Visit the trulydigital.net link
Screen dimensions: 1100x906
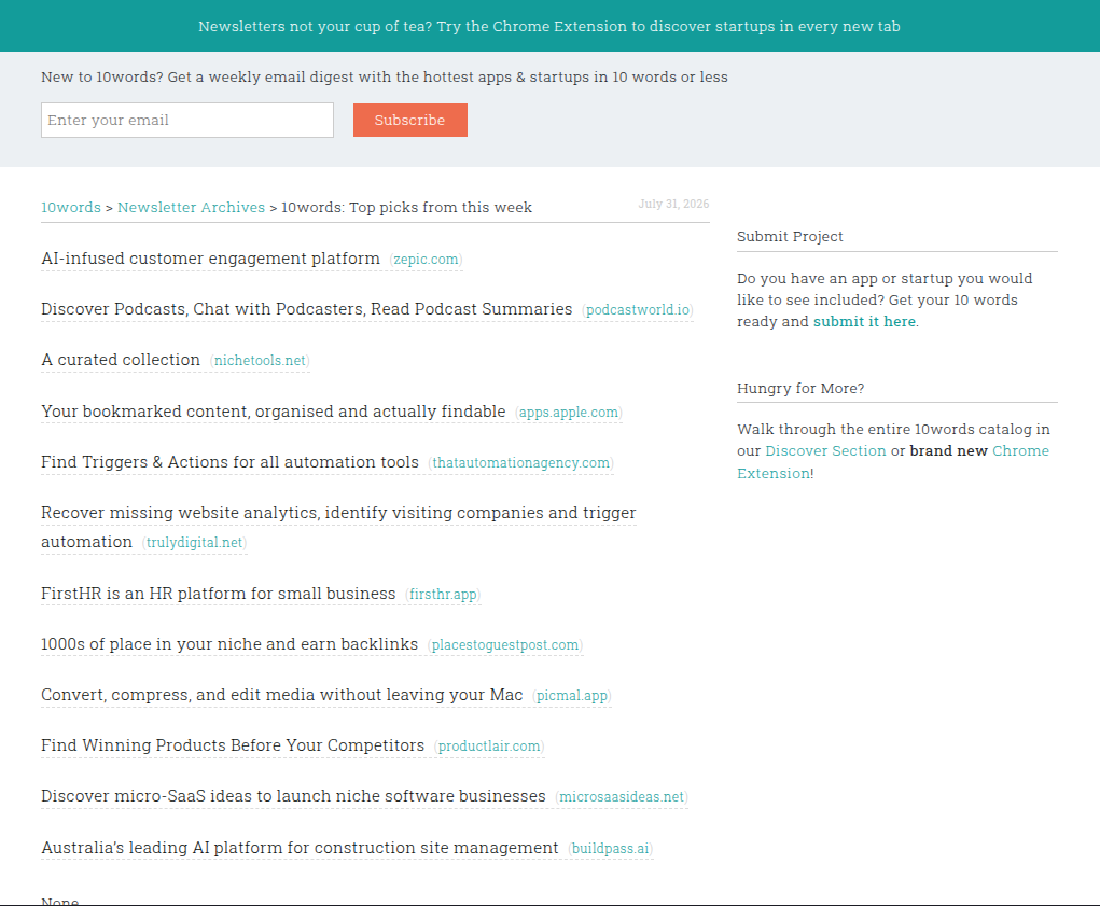194,542
